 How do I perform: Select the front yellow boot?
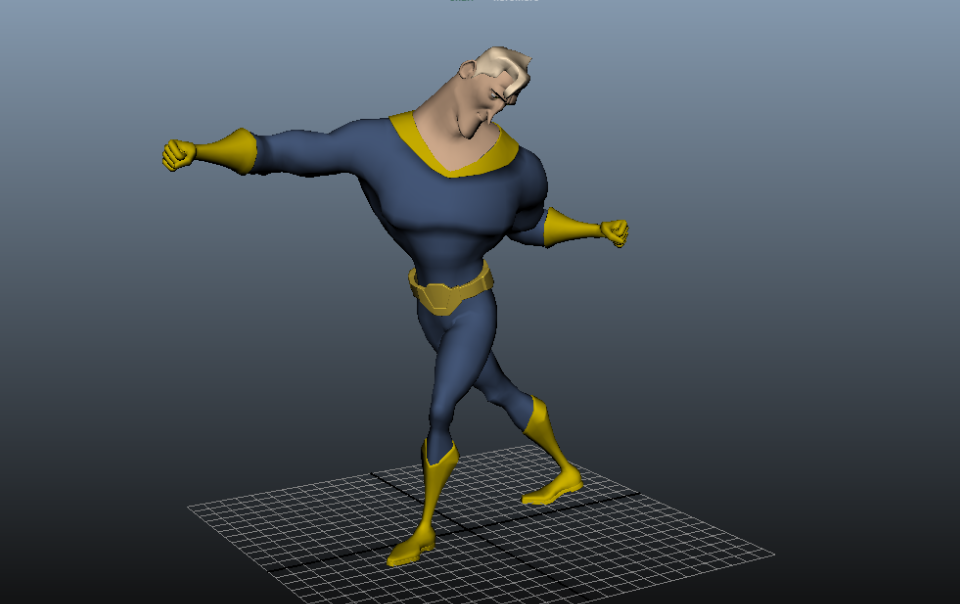coord(425,505)
